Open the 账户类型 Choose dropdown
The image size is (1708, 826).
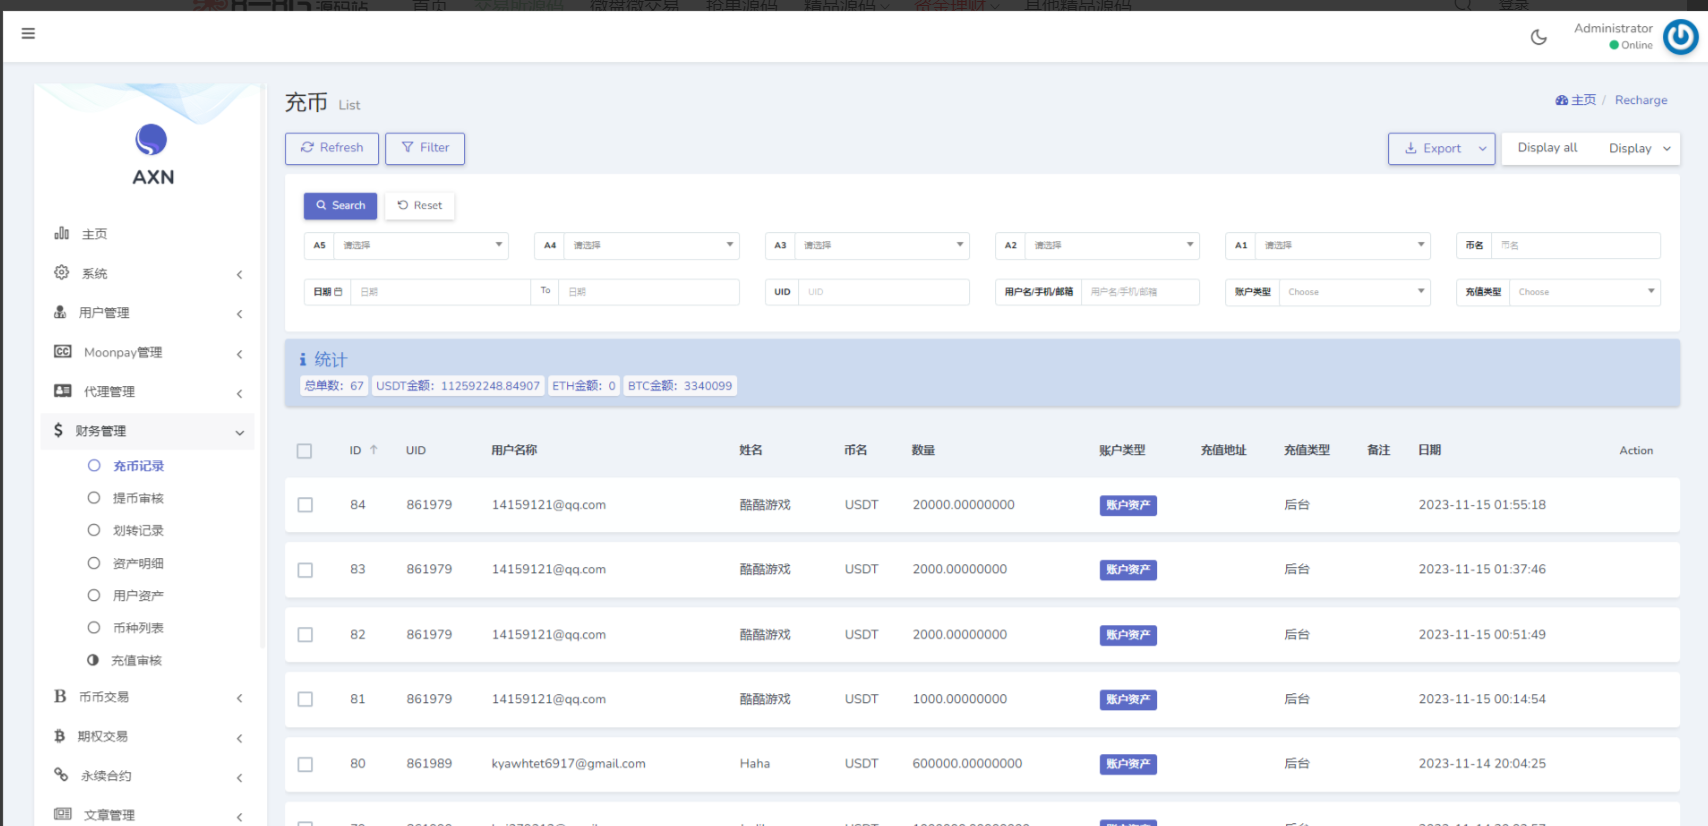pyautogui.click(x=1354, y=292)
